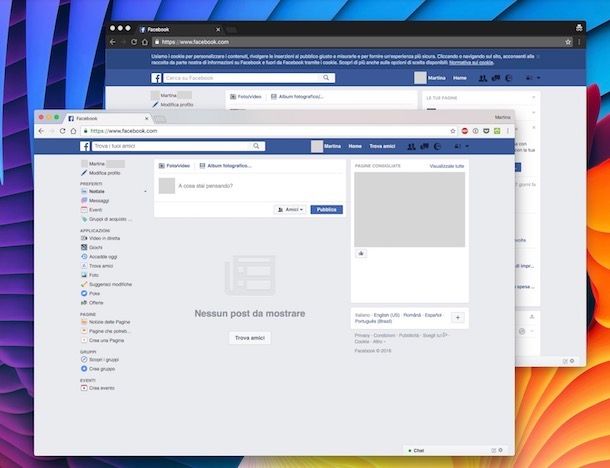This screenshot has width=610, height=468.
Task: Expand the options arrow next to Notizie
Action: 145,191
